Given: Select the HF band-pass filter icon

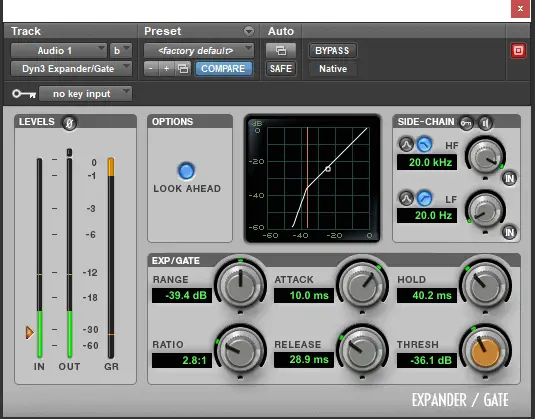Looking at the screenshot, I should point(406,145).
